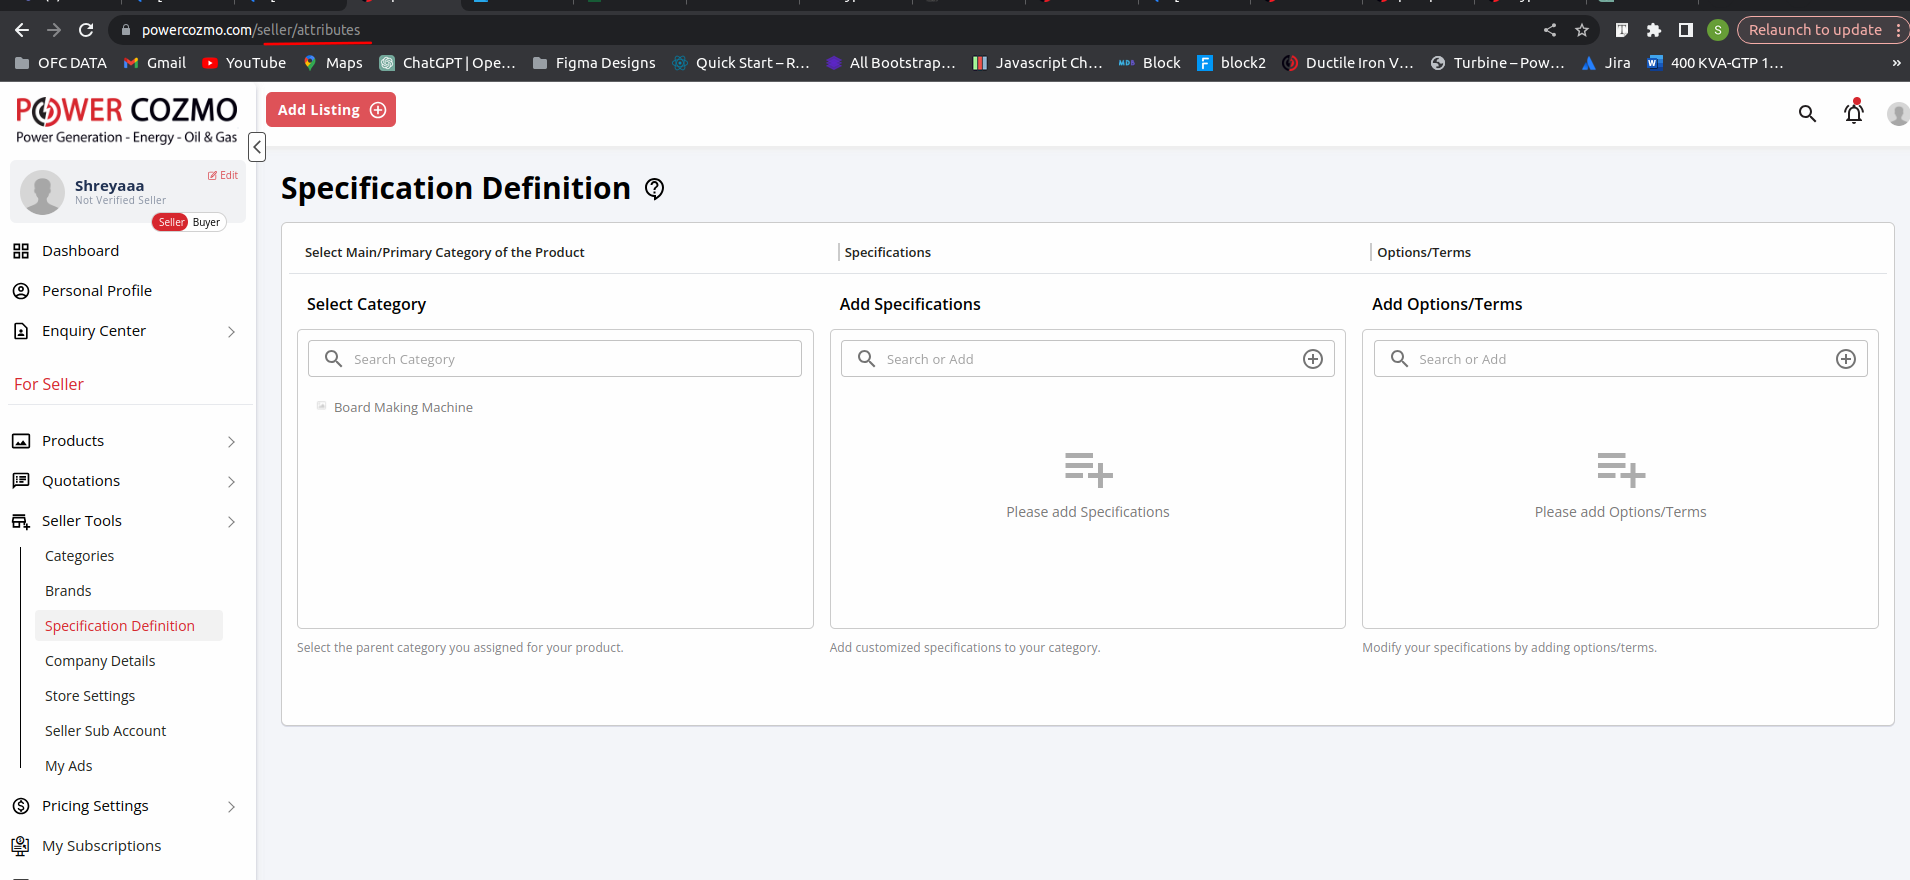The image size is (1910, 880).
Task: Open Company Details in the sidebar
Action: (100, 661)
